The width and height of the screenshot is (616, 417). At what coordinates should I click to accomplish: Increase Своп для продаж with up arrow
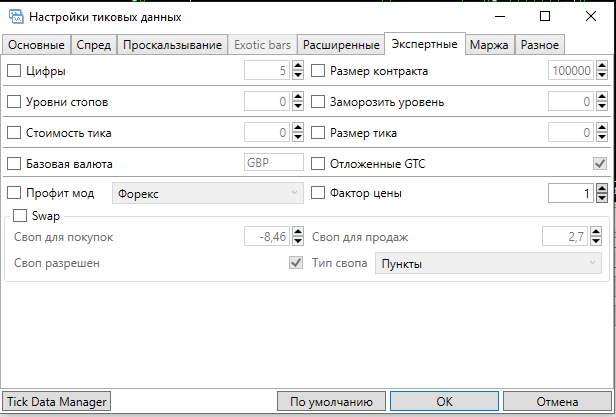click(596, 232)
